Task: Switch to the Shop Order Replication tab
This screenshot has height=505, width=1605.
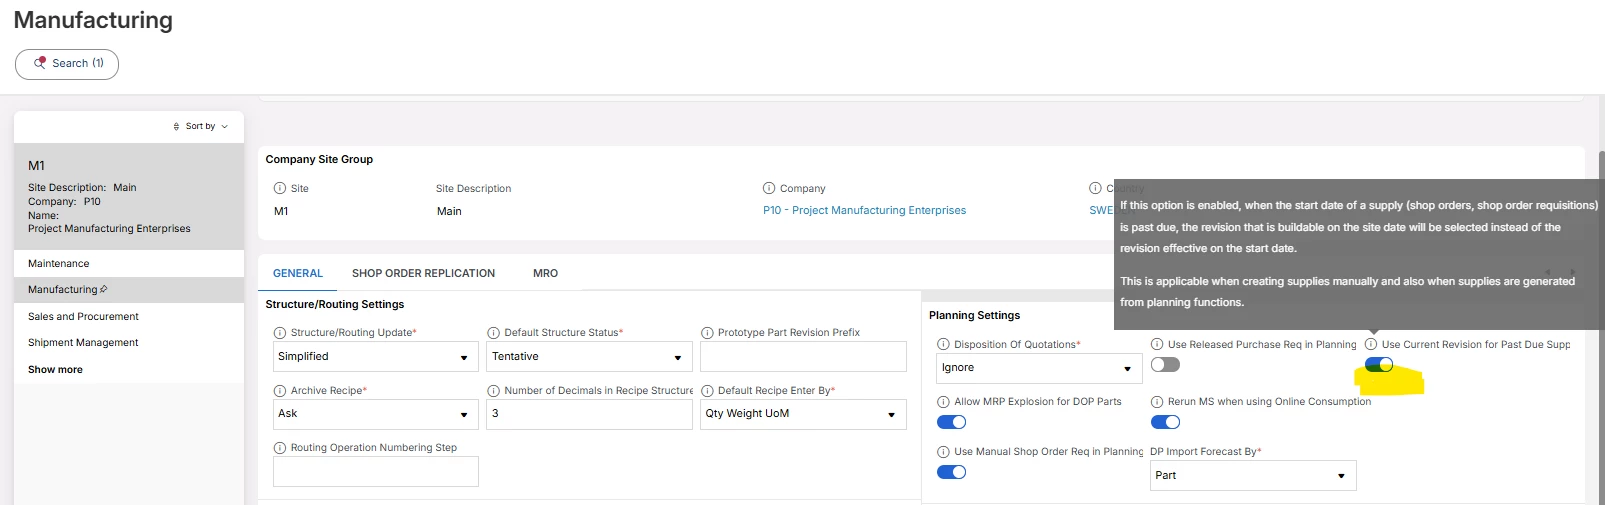Action: tap(423, 273)
